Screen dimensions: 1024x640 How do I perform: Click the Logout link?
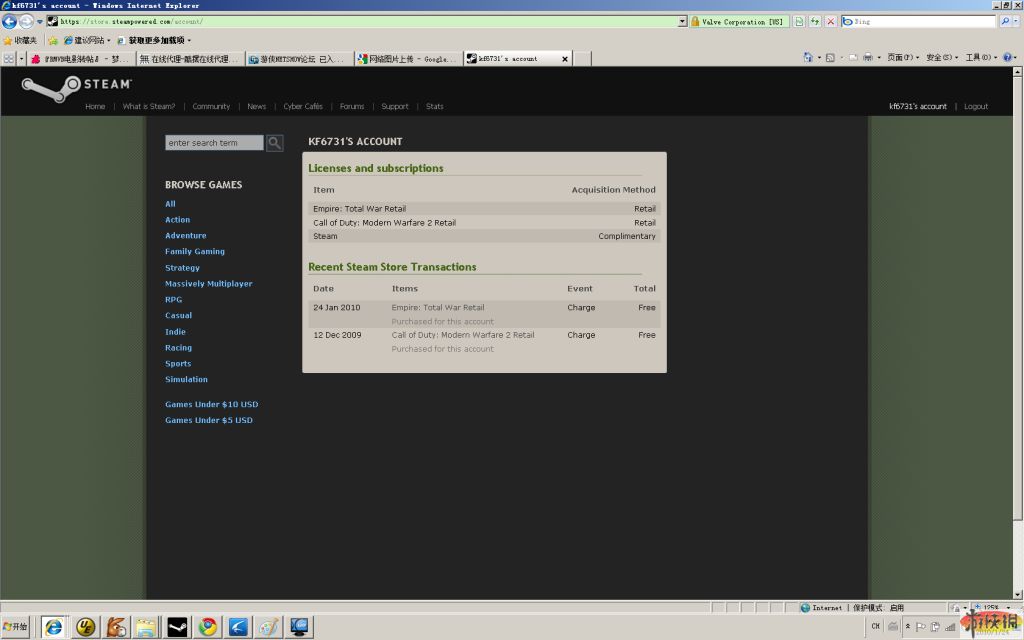coord(976,106)
